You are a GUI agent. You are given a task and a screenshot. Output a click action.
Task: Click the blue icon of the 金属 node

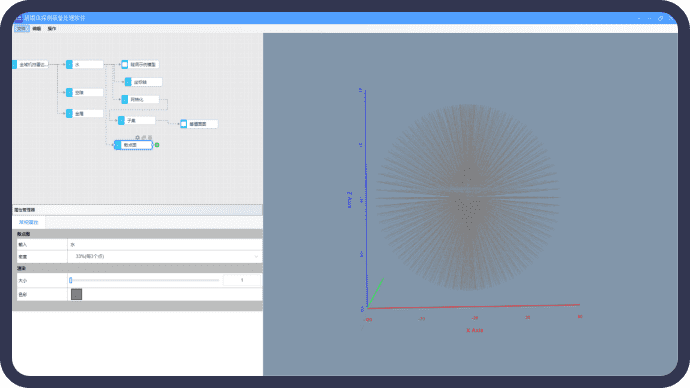(69, 113)
